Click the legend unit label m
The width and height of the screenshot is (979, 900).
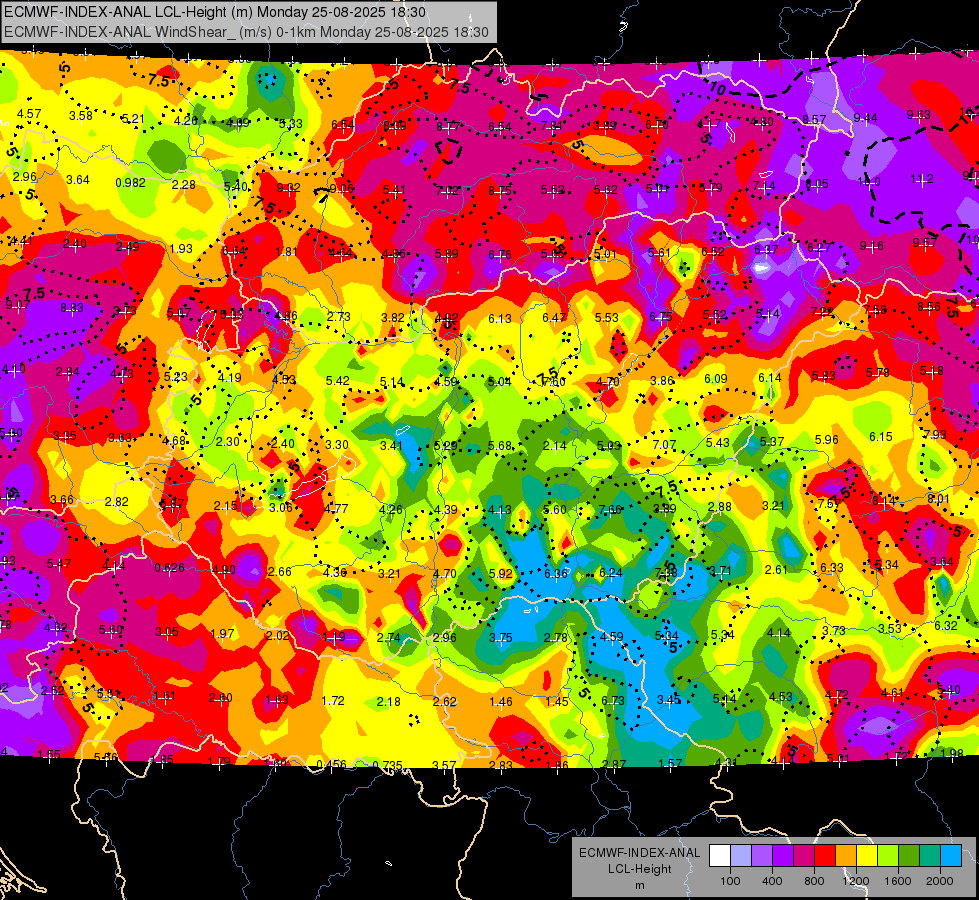(x=639, y=885)
